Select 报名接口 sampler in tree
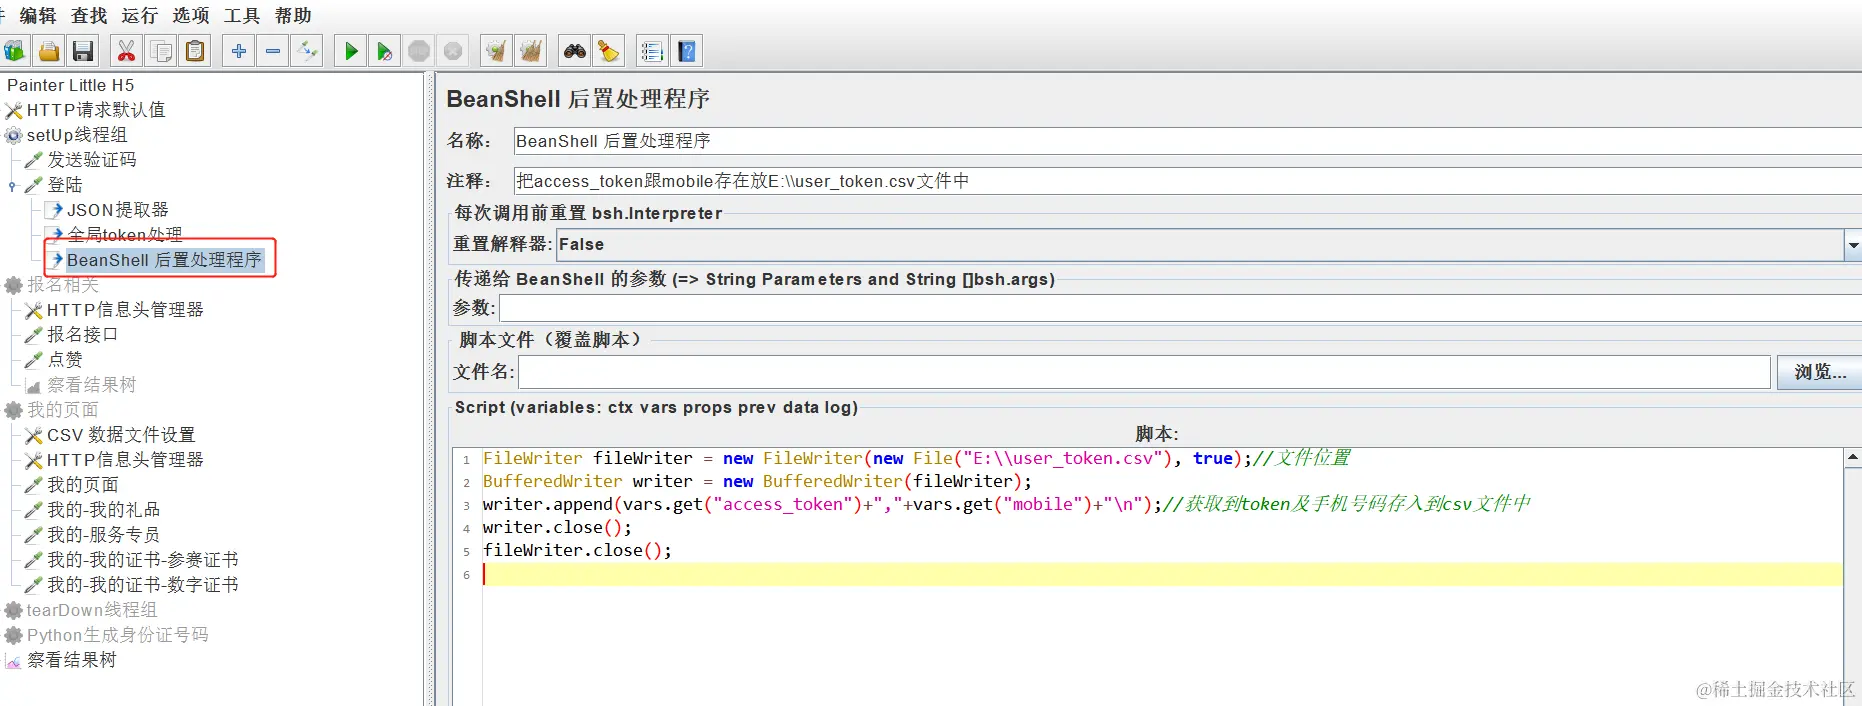 click(82, 335)
